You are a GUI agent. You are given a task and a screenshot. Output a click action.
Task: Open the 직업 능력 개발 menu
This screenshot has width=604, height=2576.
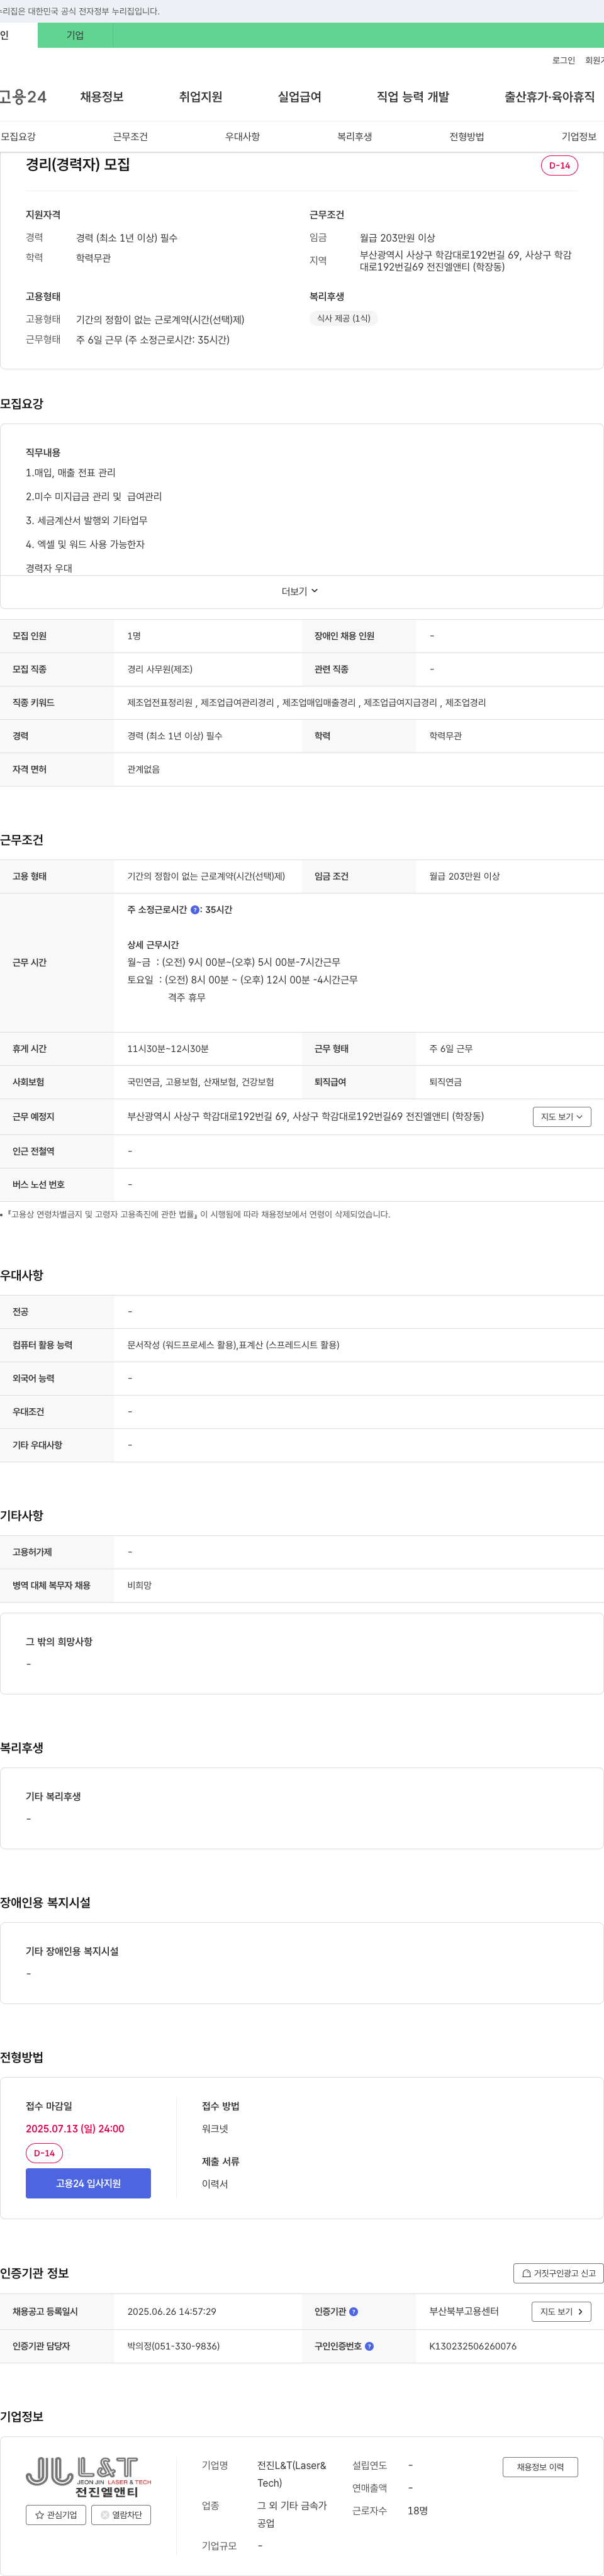[x=413, y=97]
